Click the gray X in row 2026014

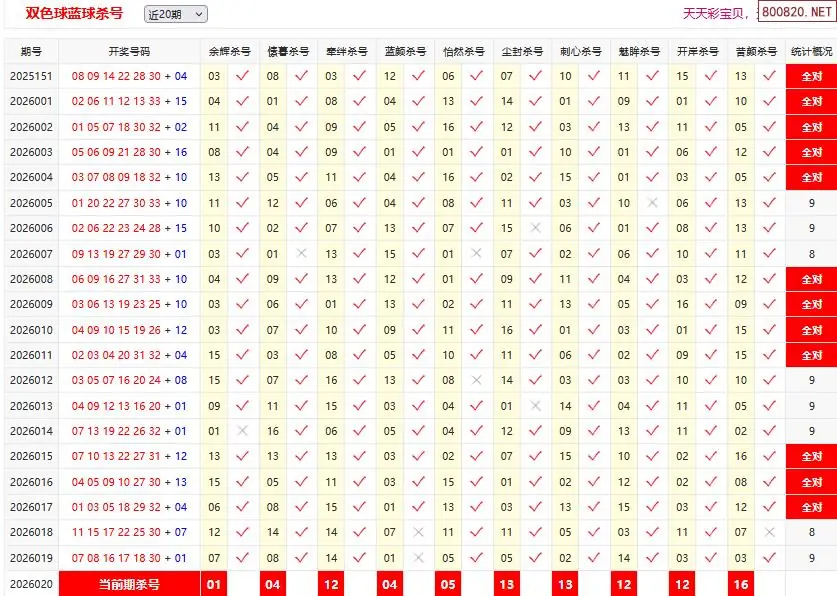point(242,431)
